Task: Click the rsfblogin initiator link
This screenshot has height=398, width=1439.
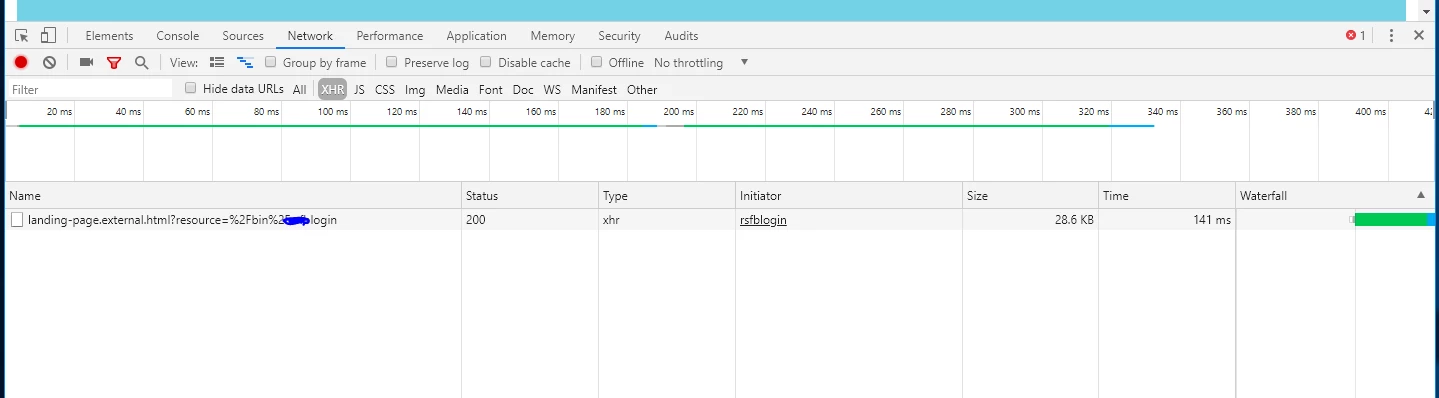Action: pyautogui.click(x=763, y=220)
